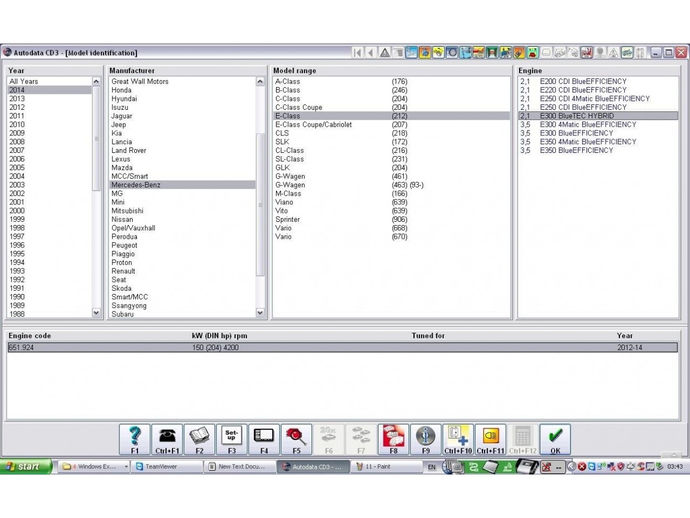Choose Great Wall Motors manufacturer
The height and width of the screenshot is (518, 690).
coord(182,81)
